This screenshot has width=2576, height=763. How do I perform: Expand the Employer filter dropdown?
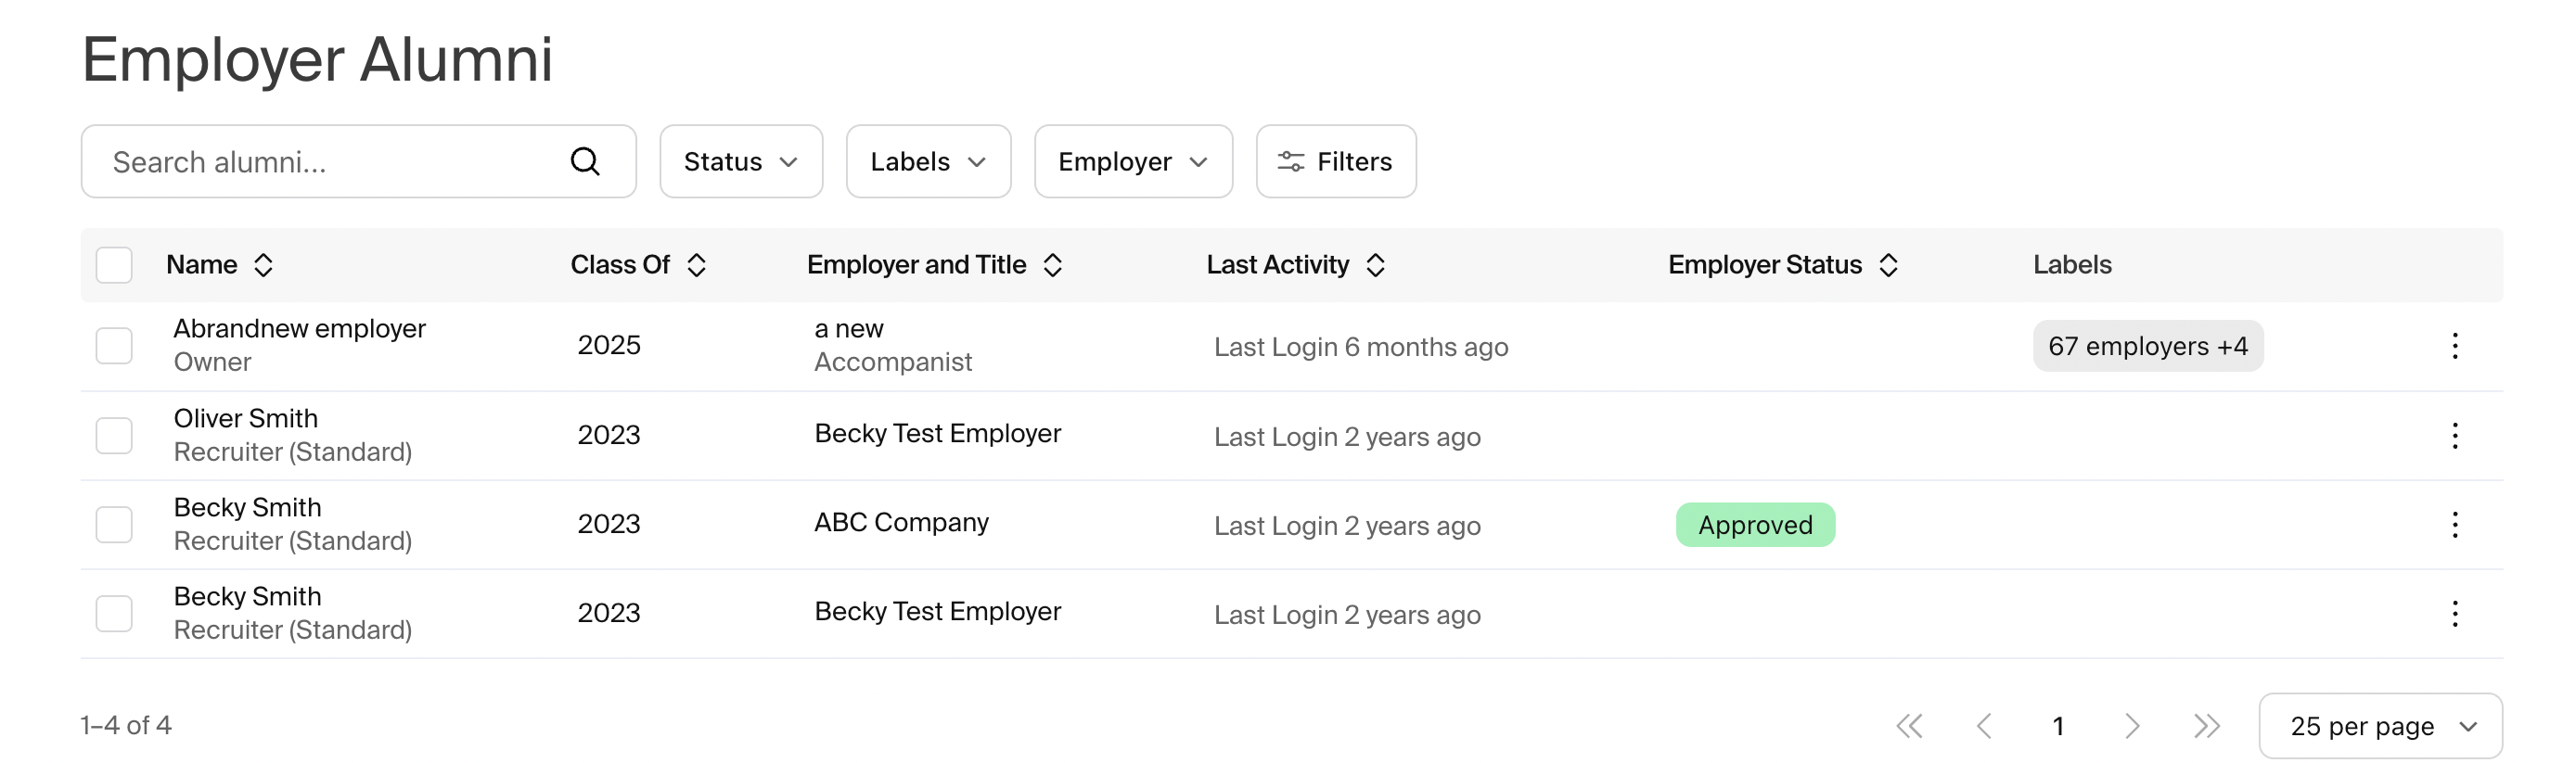pos(1132,161)
